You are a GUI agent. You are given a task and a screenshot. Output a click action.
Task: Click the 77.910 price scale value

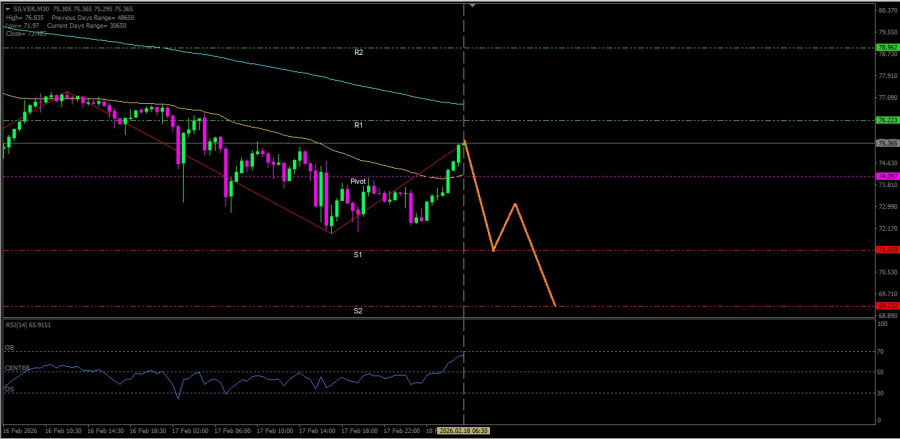887,76
